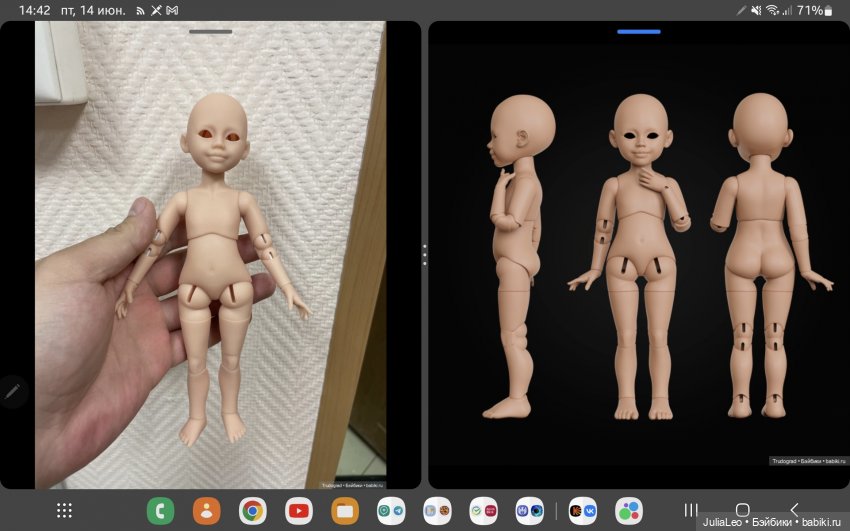Screen dimensions: 850x531
Task: Open the VK app pair shortcut
Action: point(582,510)
